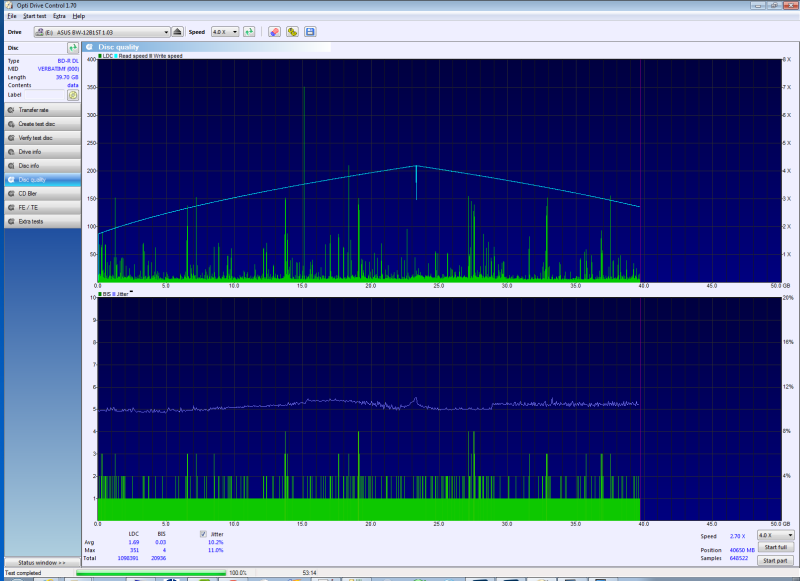
Task: Click the Start full button
Action: pyautogui.click(x=775, y=547)
